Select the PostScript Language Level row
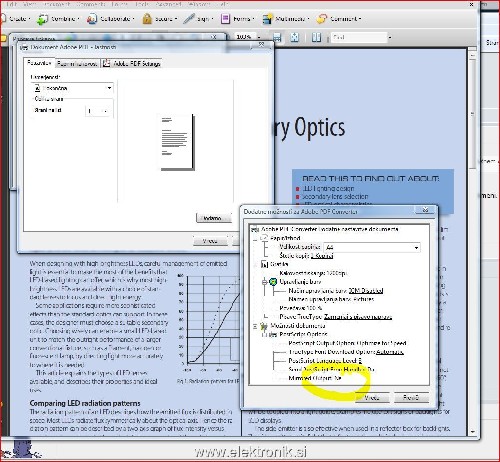This screenshot has height=462, width=500. pyautogui.click(x=325, y=360)
